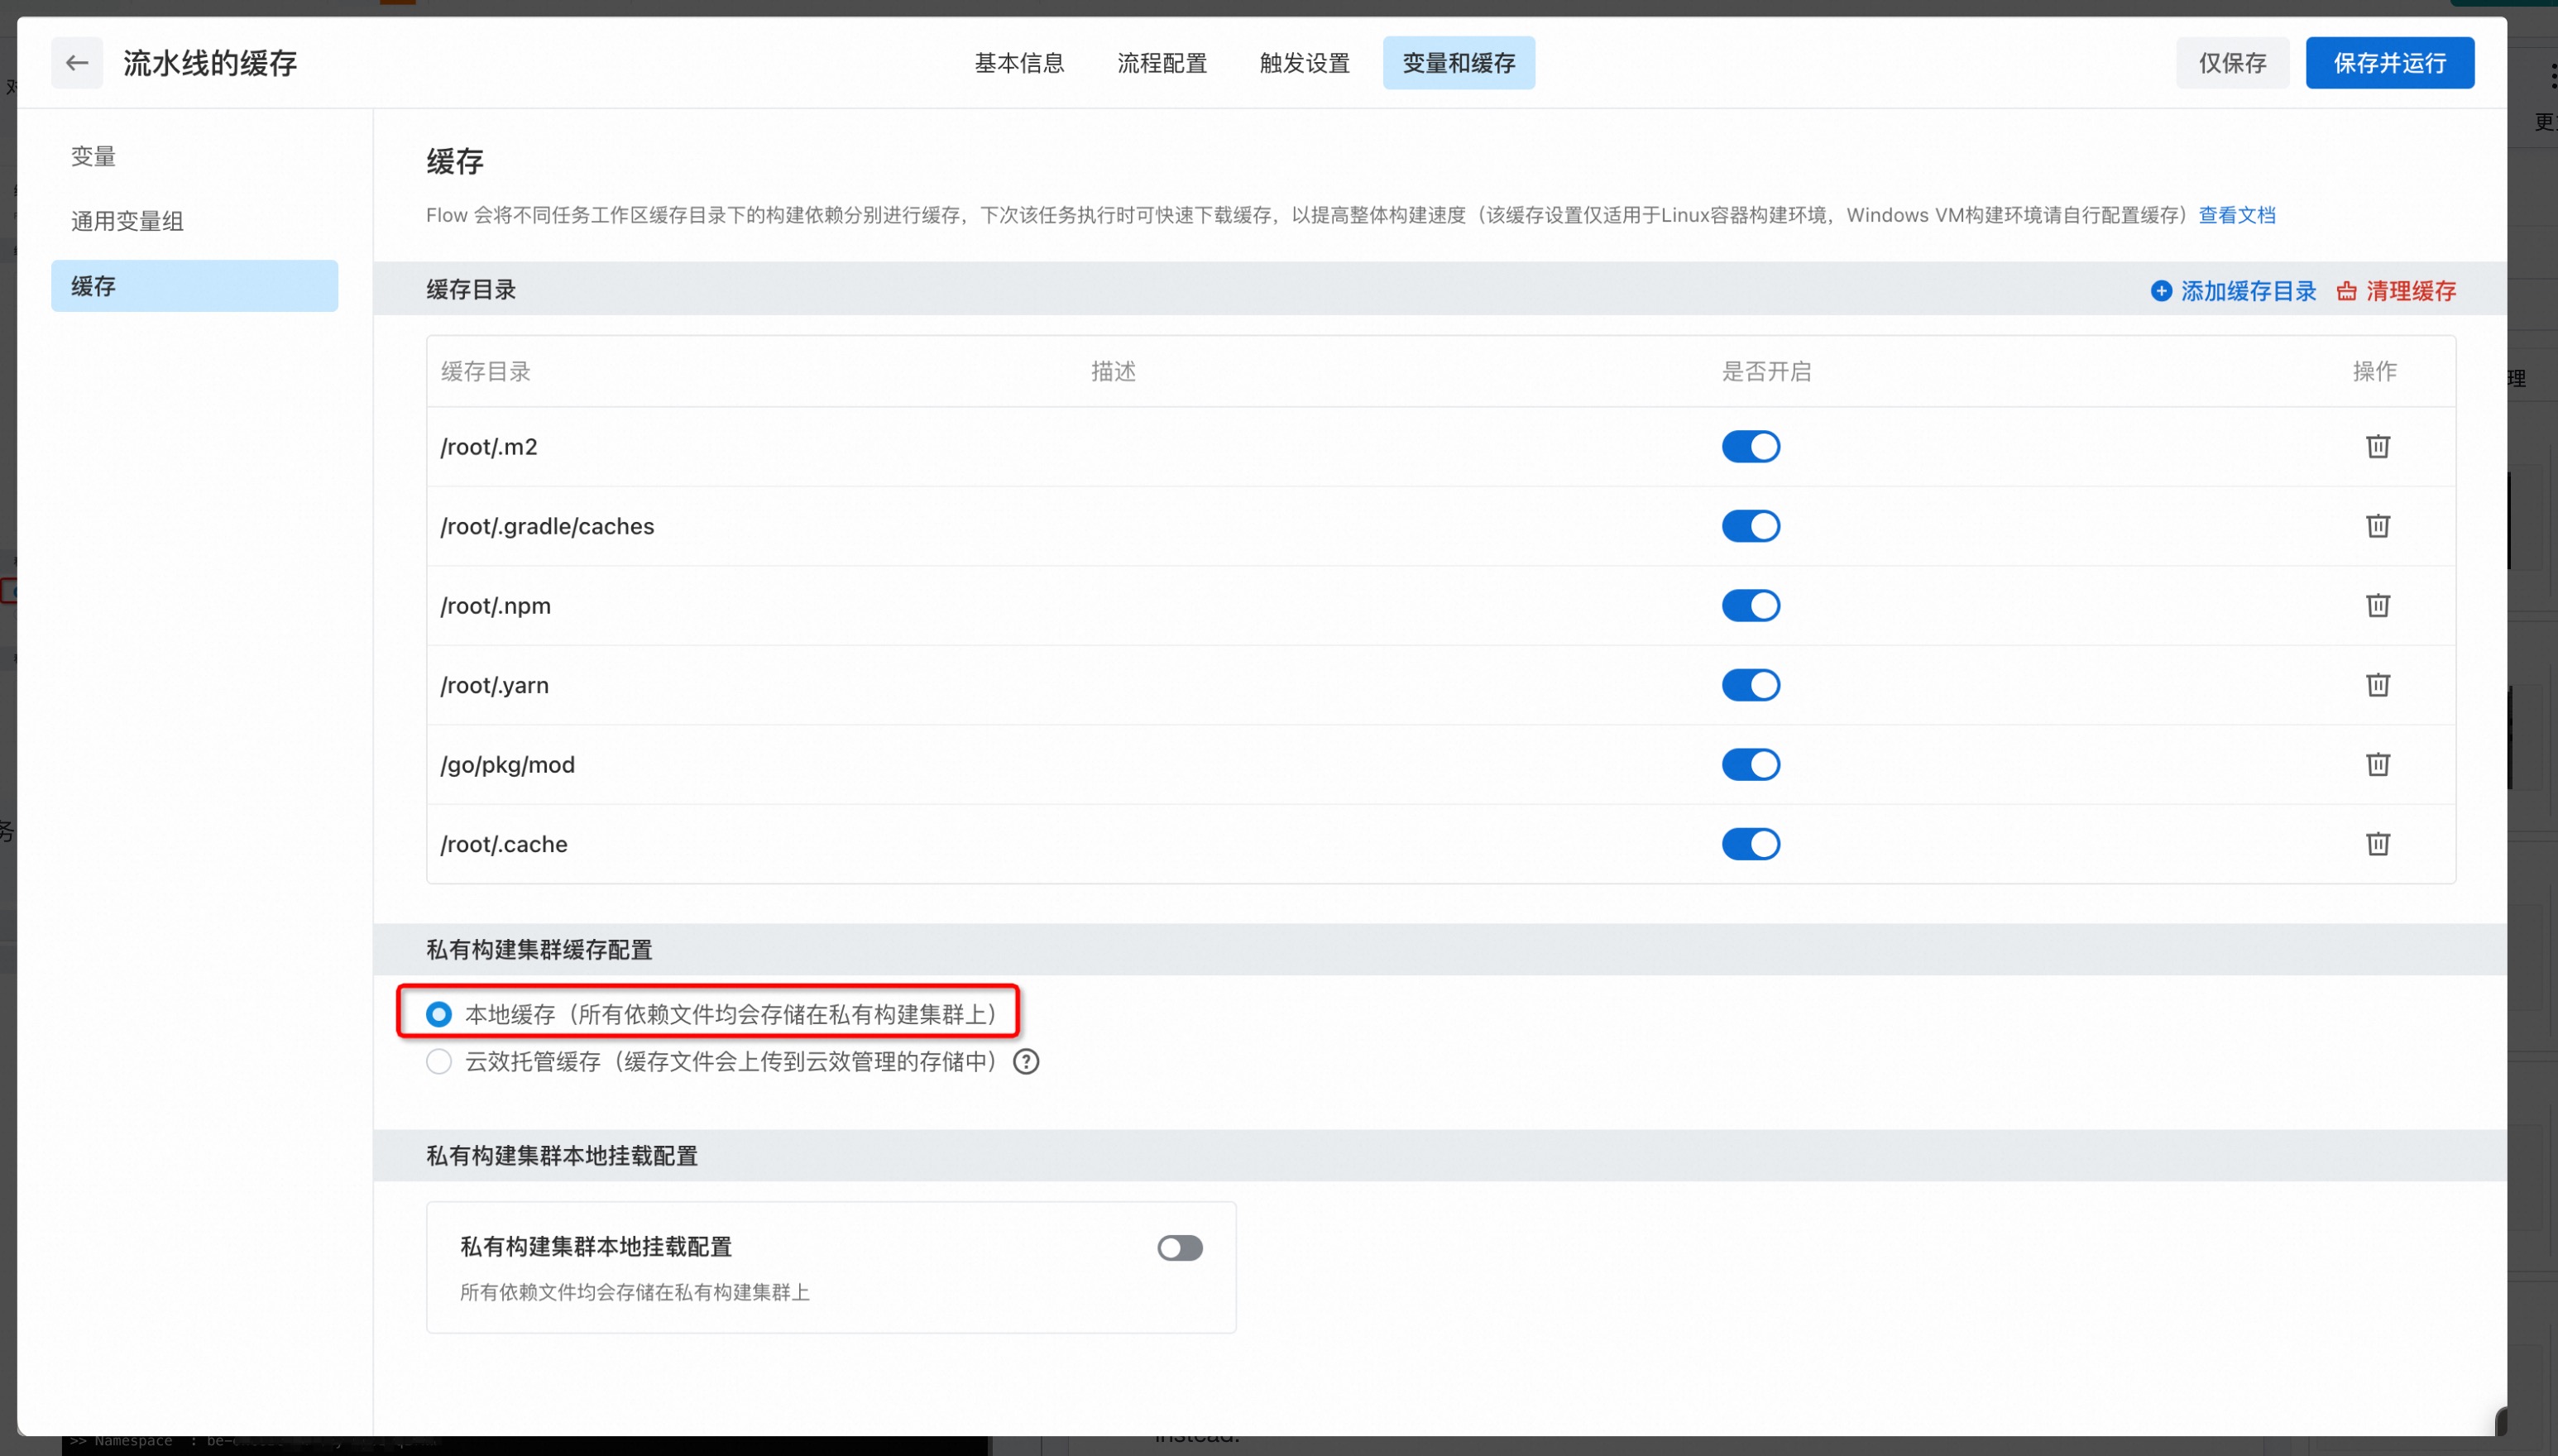Click 是否开启 column header
This screenshot has height=1456, width=2558.
(x=1766, y=371)
